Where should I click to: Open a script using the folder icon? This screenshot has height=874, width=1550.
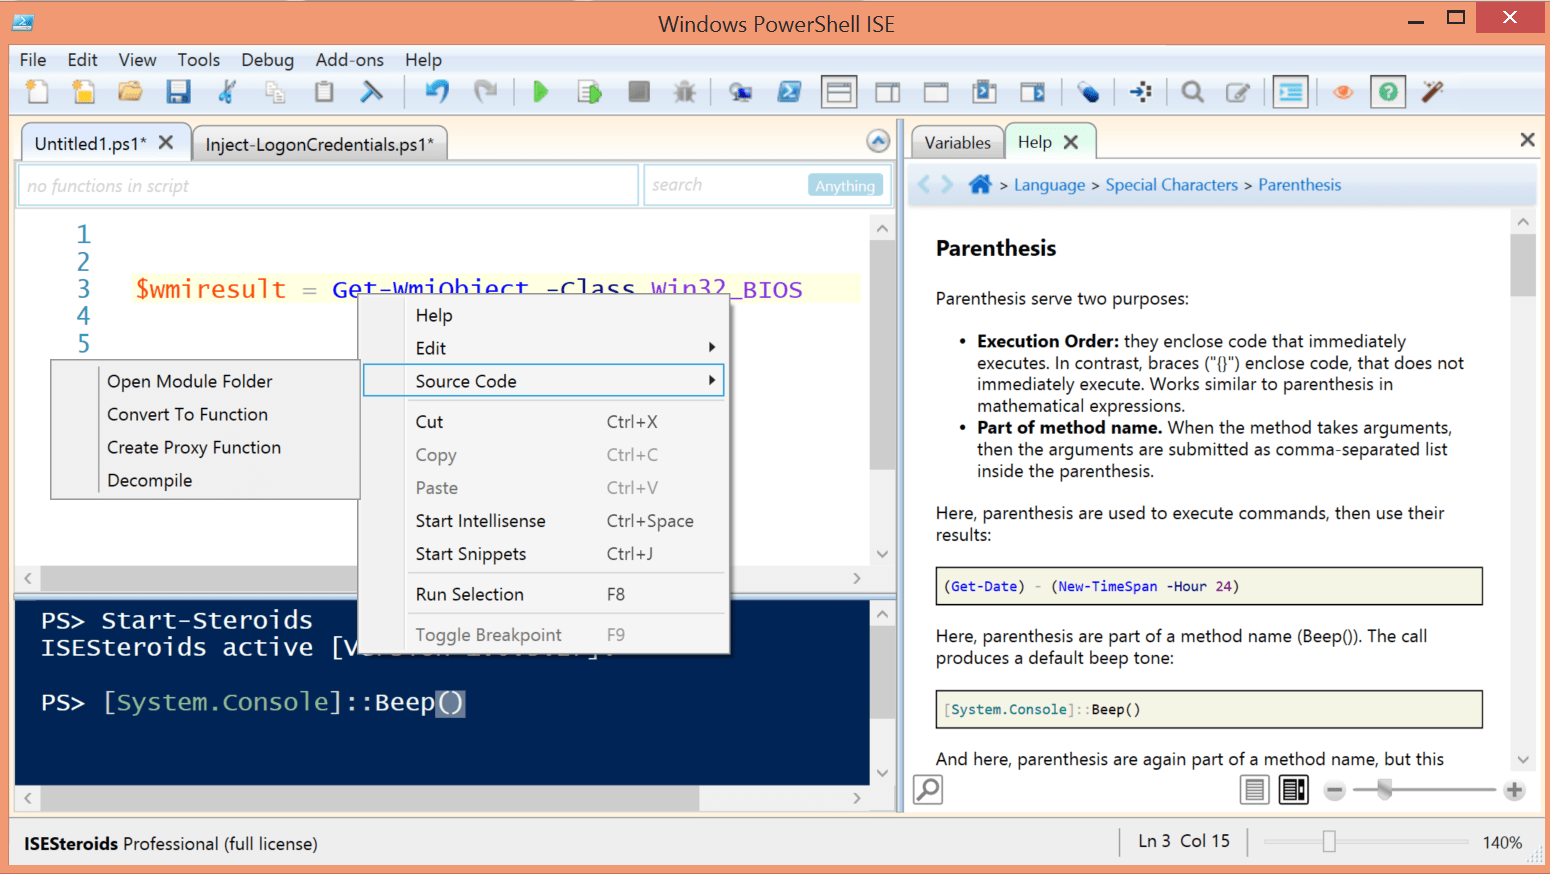pos(130,92)
